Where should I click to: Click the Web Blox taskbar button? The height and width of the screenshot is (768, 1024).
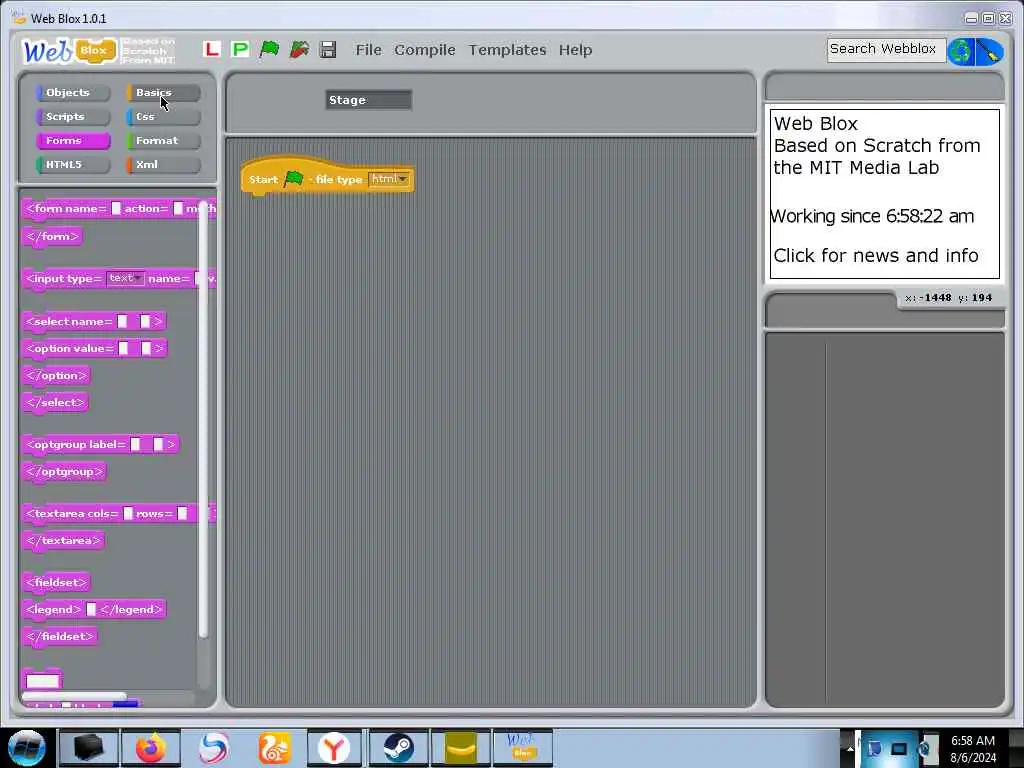coord(522,748)
